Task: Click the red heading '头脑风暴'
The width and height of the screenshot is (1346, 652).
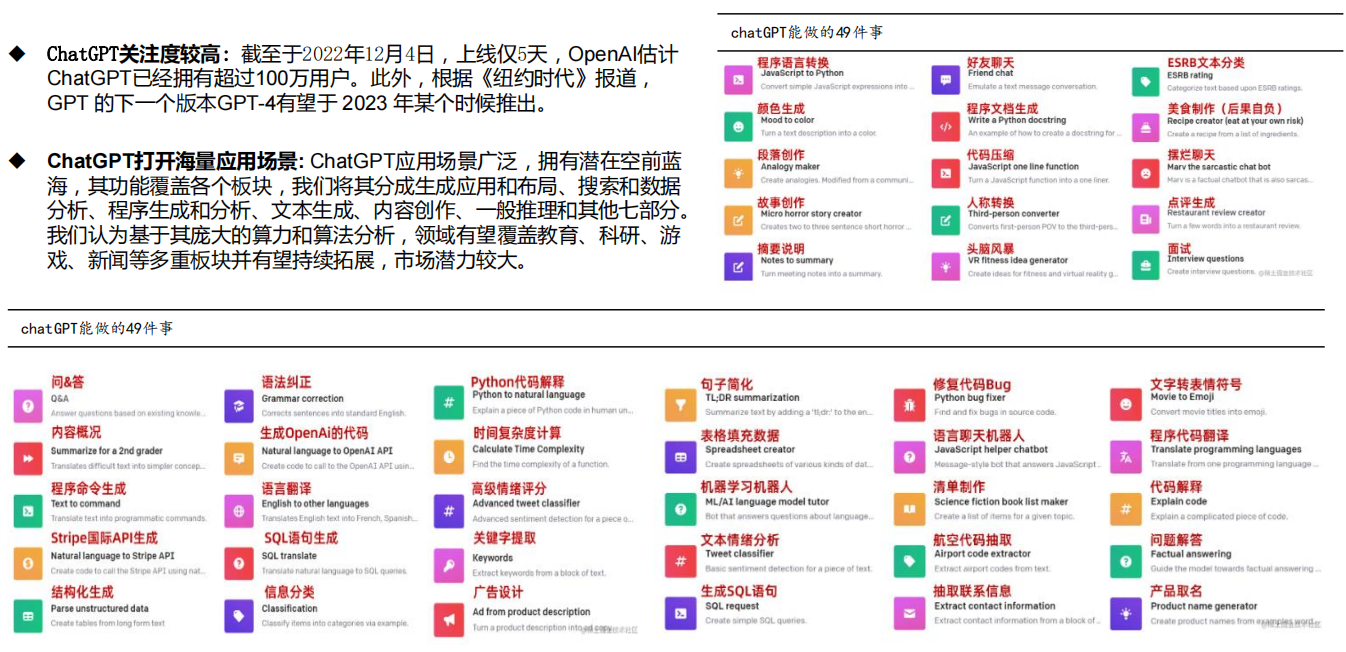Action: click(x=990, y=248)
